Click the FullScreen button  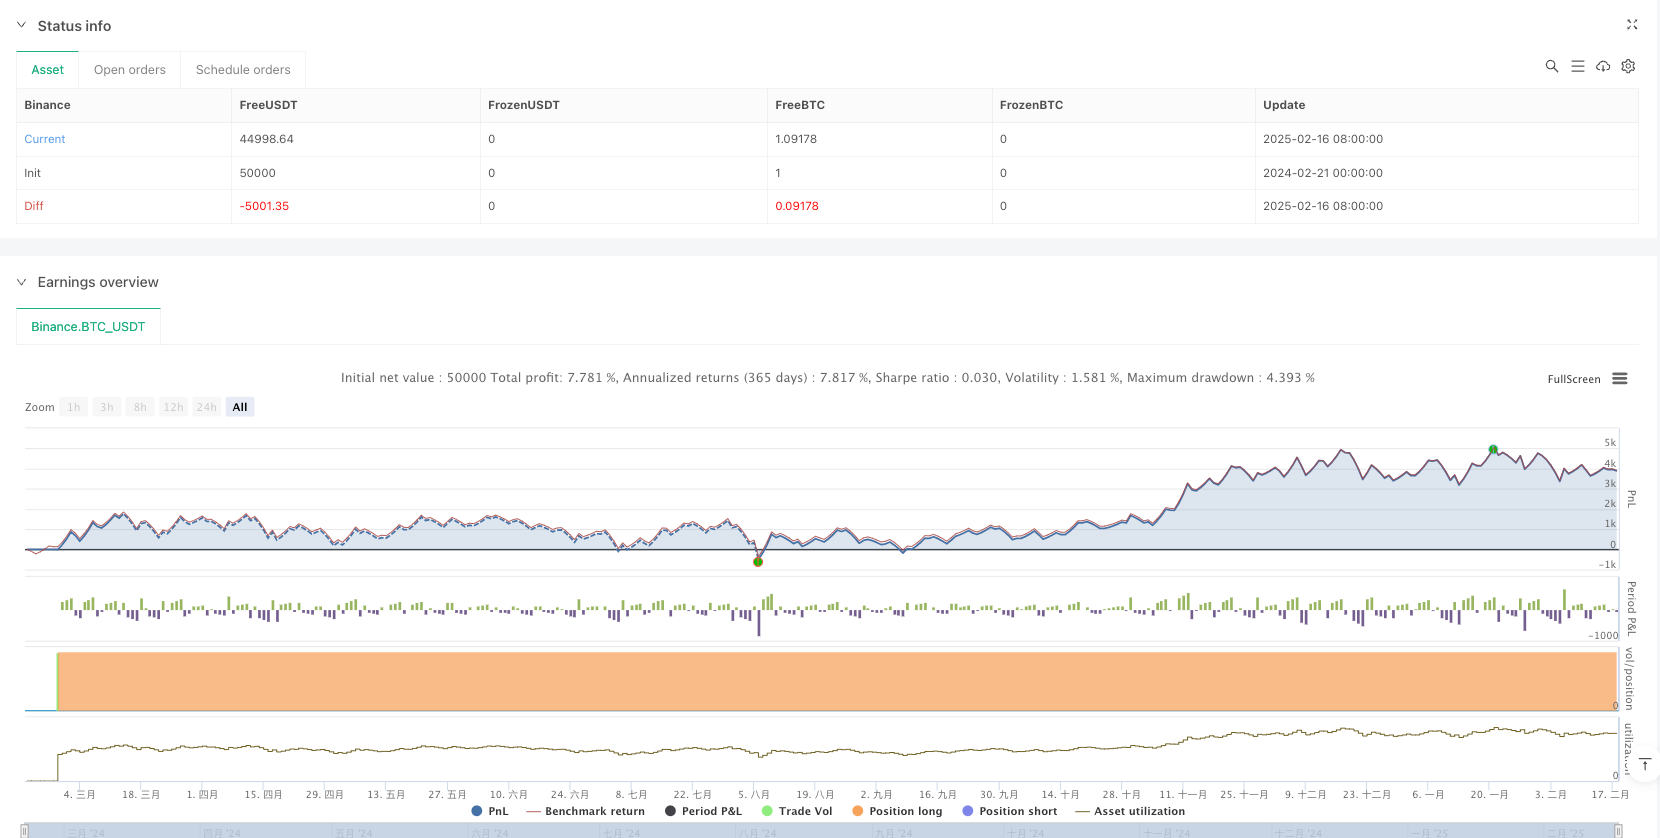tap(1574, 379)
